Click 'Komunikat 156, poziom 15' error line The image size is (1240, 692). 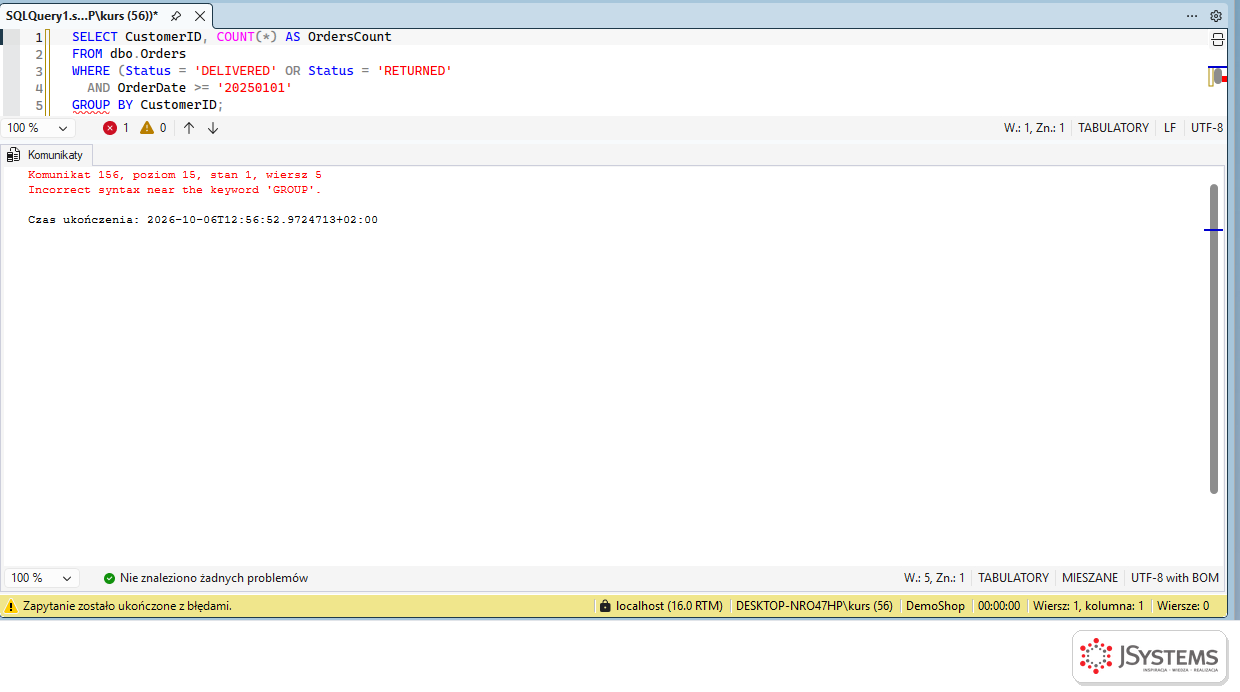pos(175,175)
